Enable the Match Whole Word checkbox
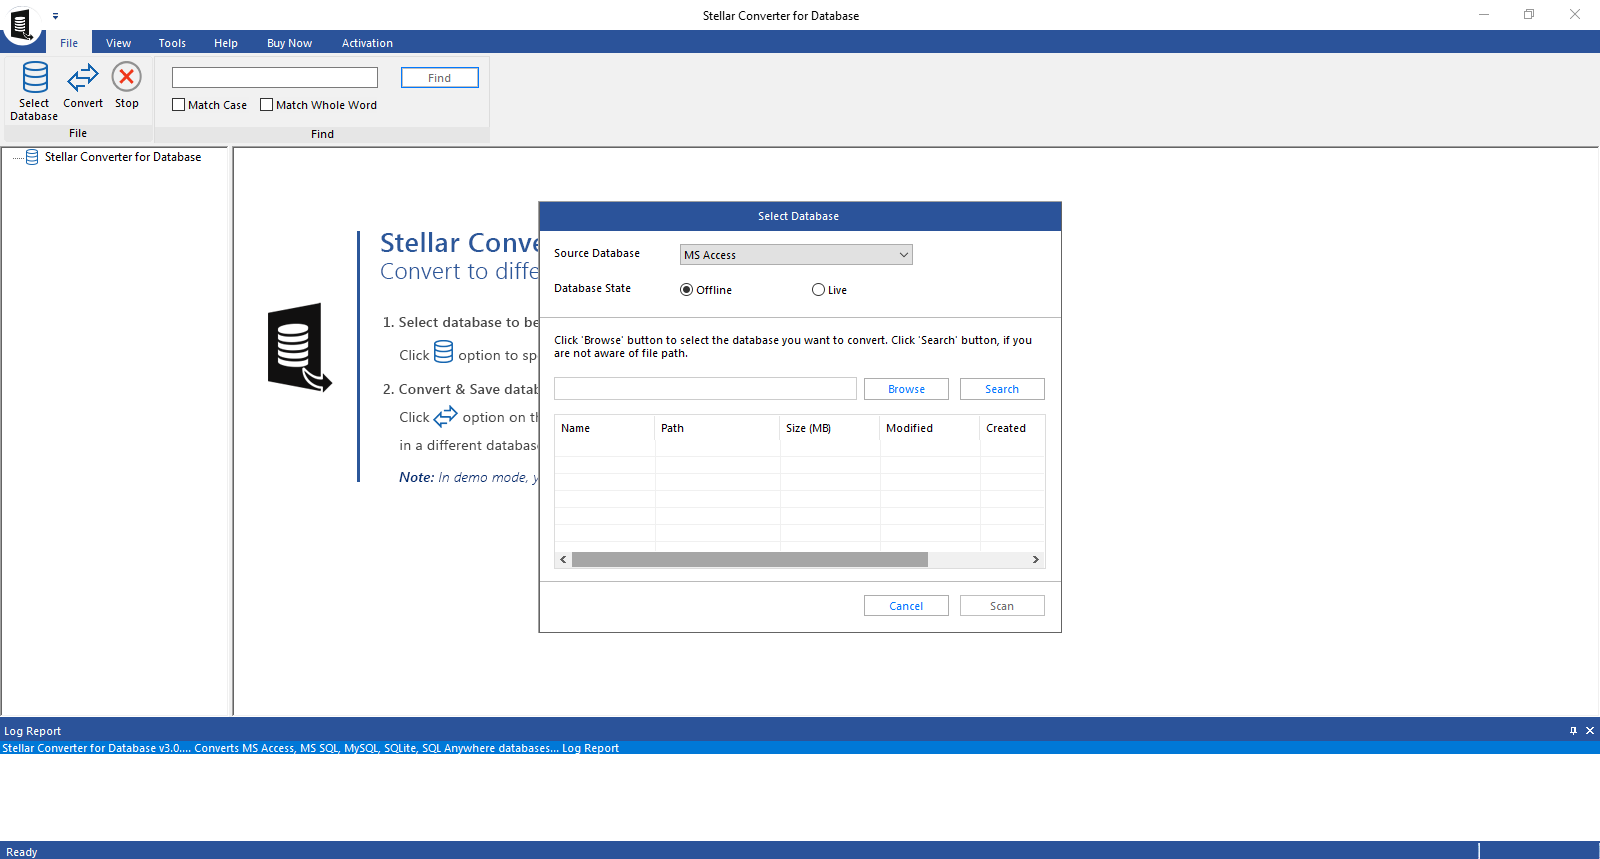1600x859 pixels. tap(267, 105)
